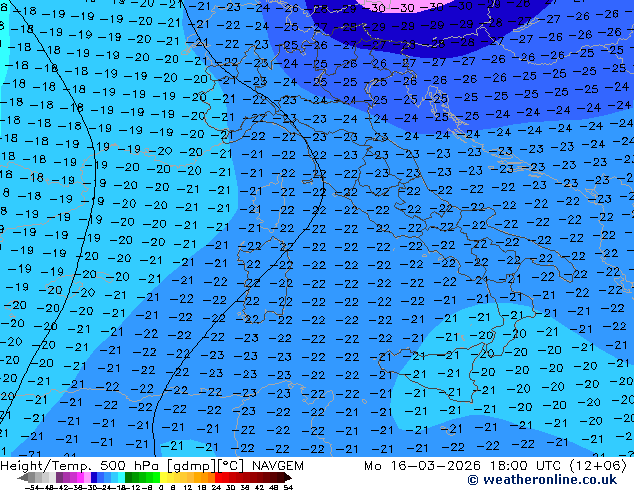Select the dark blue -30 legend swatch
This screenshot has height=490, width=634.
94,477
